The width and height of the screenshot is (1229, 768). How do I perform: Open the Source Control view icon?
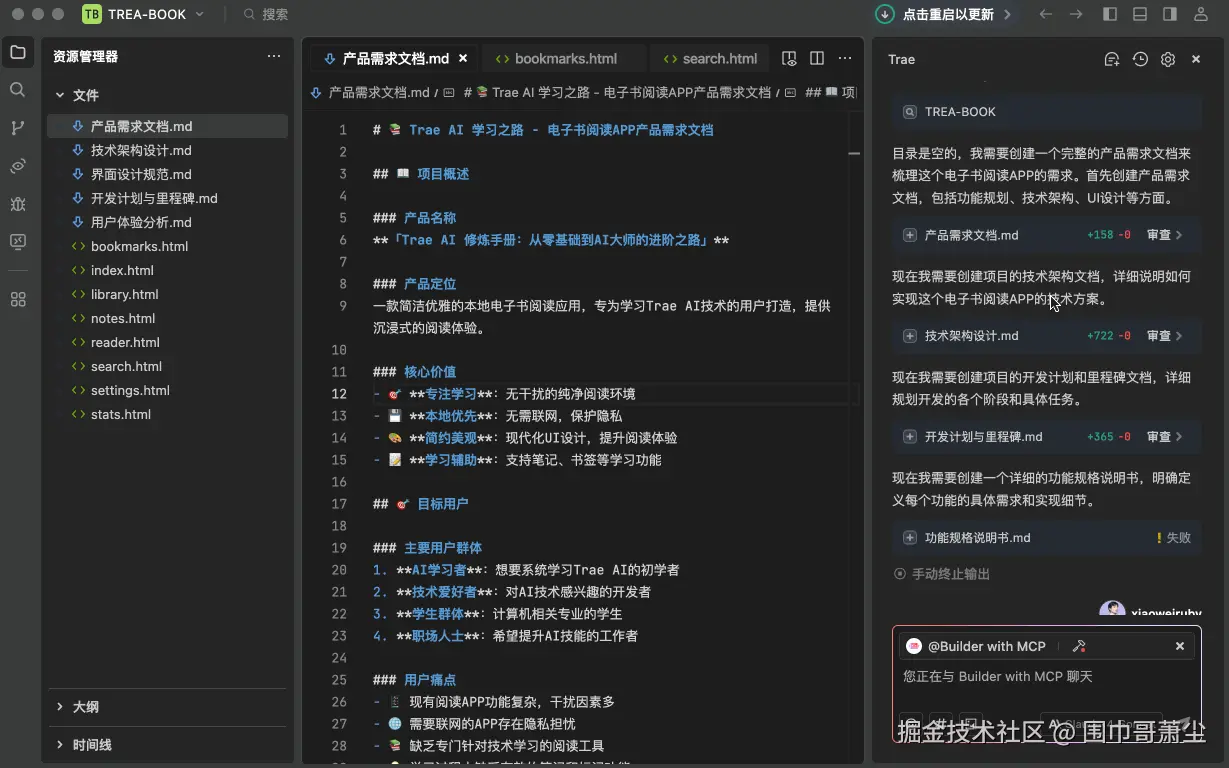coord(17,128)
